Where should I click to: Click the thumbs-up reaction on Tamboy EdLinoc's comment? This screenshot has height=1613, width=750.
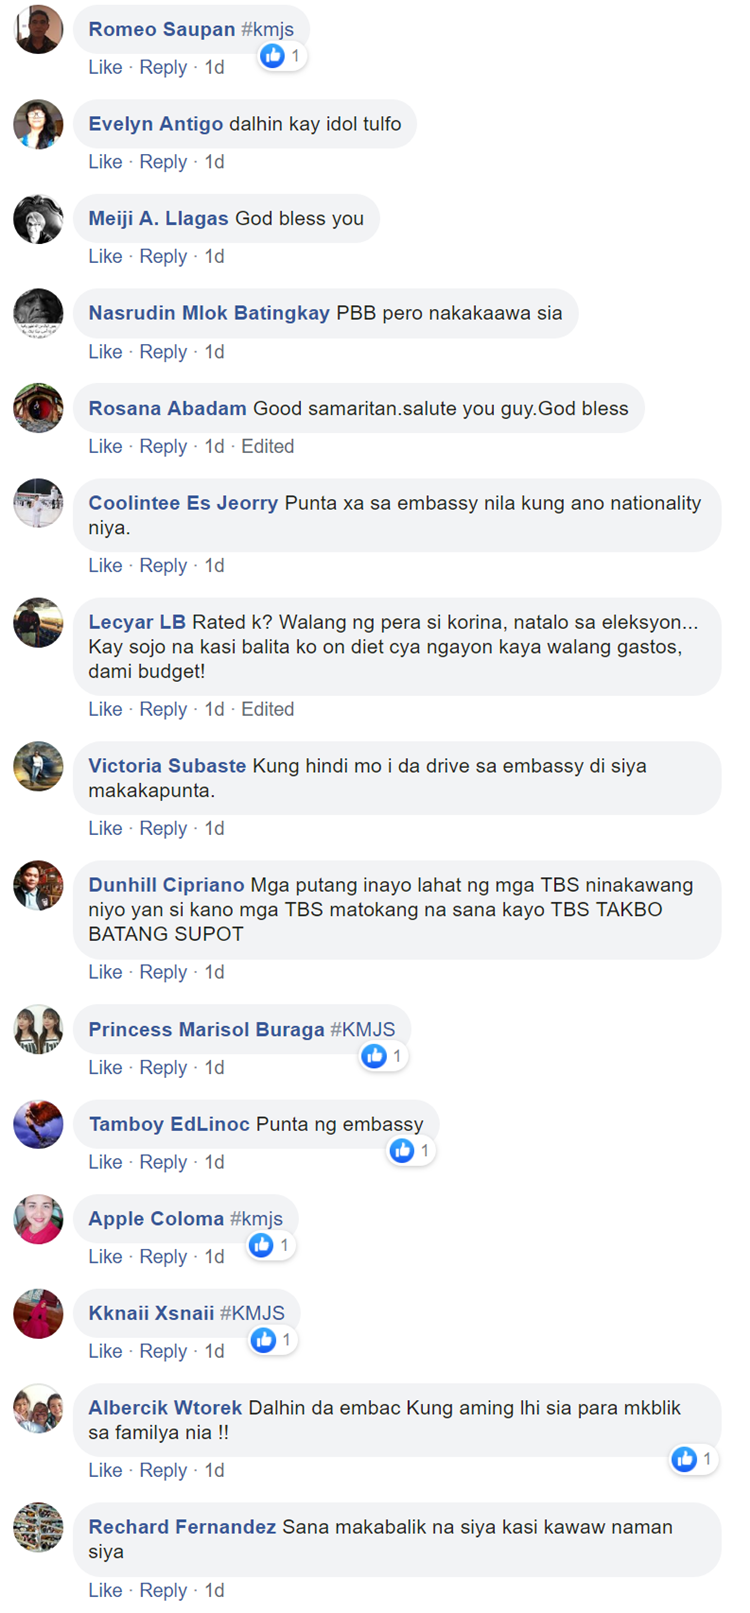click(402, 1151)
